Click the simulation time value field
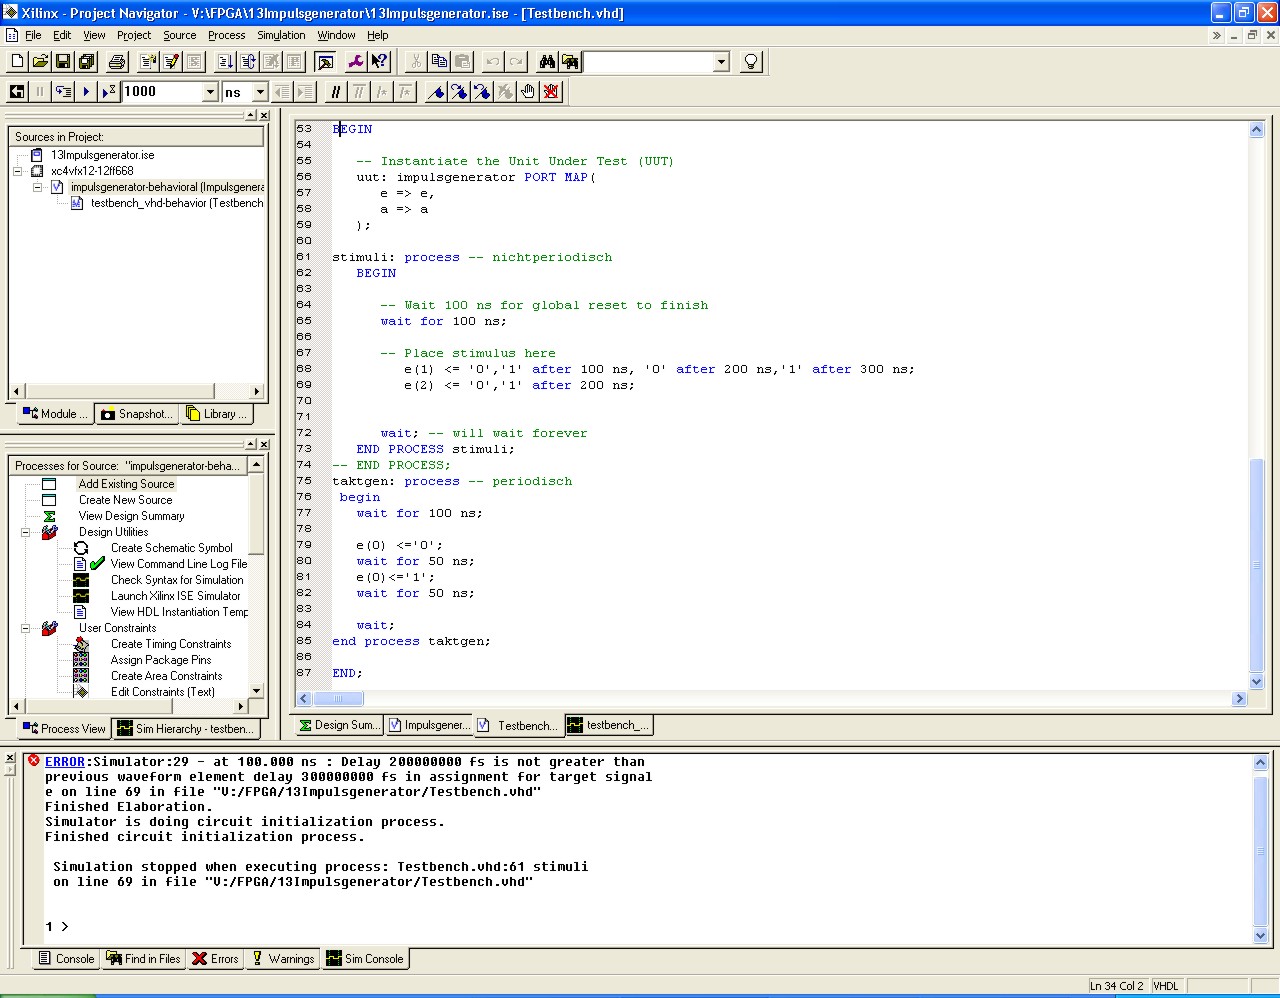This screenshot has height=998, width=1280. click(160, 92)
